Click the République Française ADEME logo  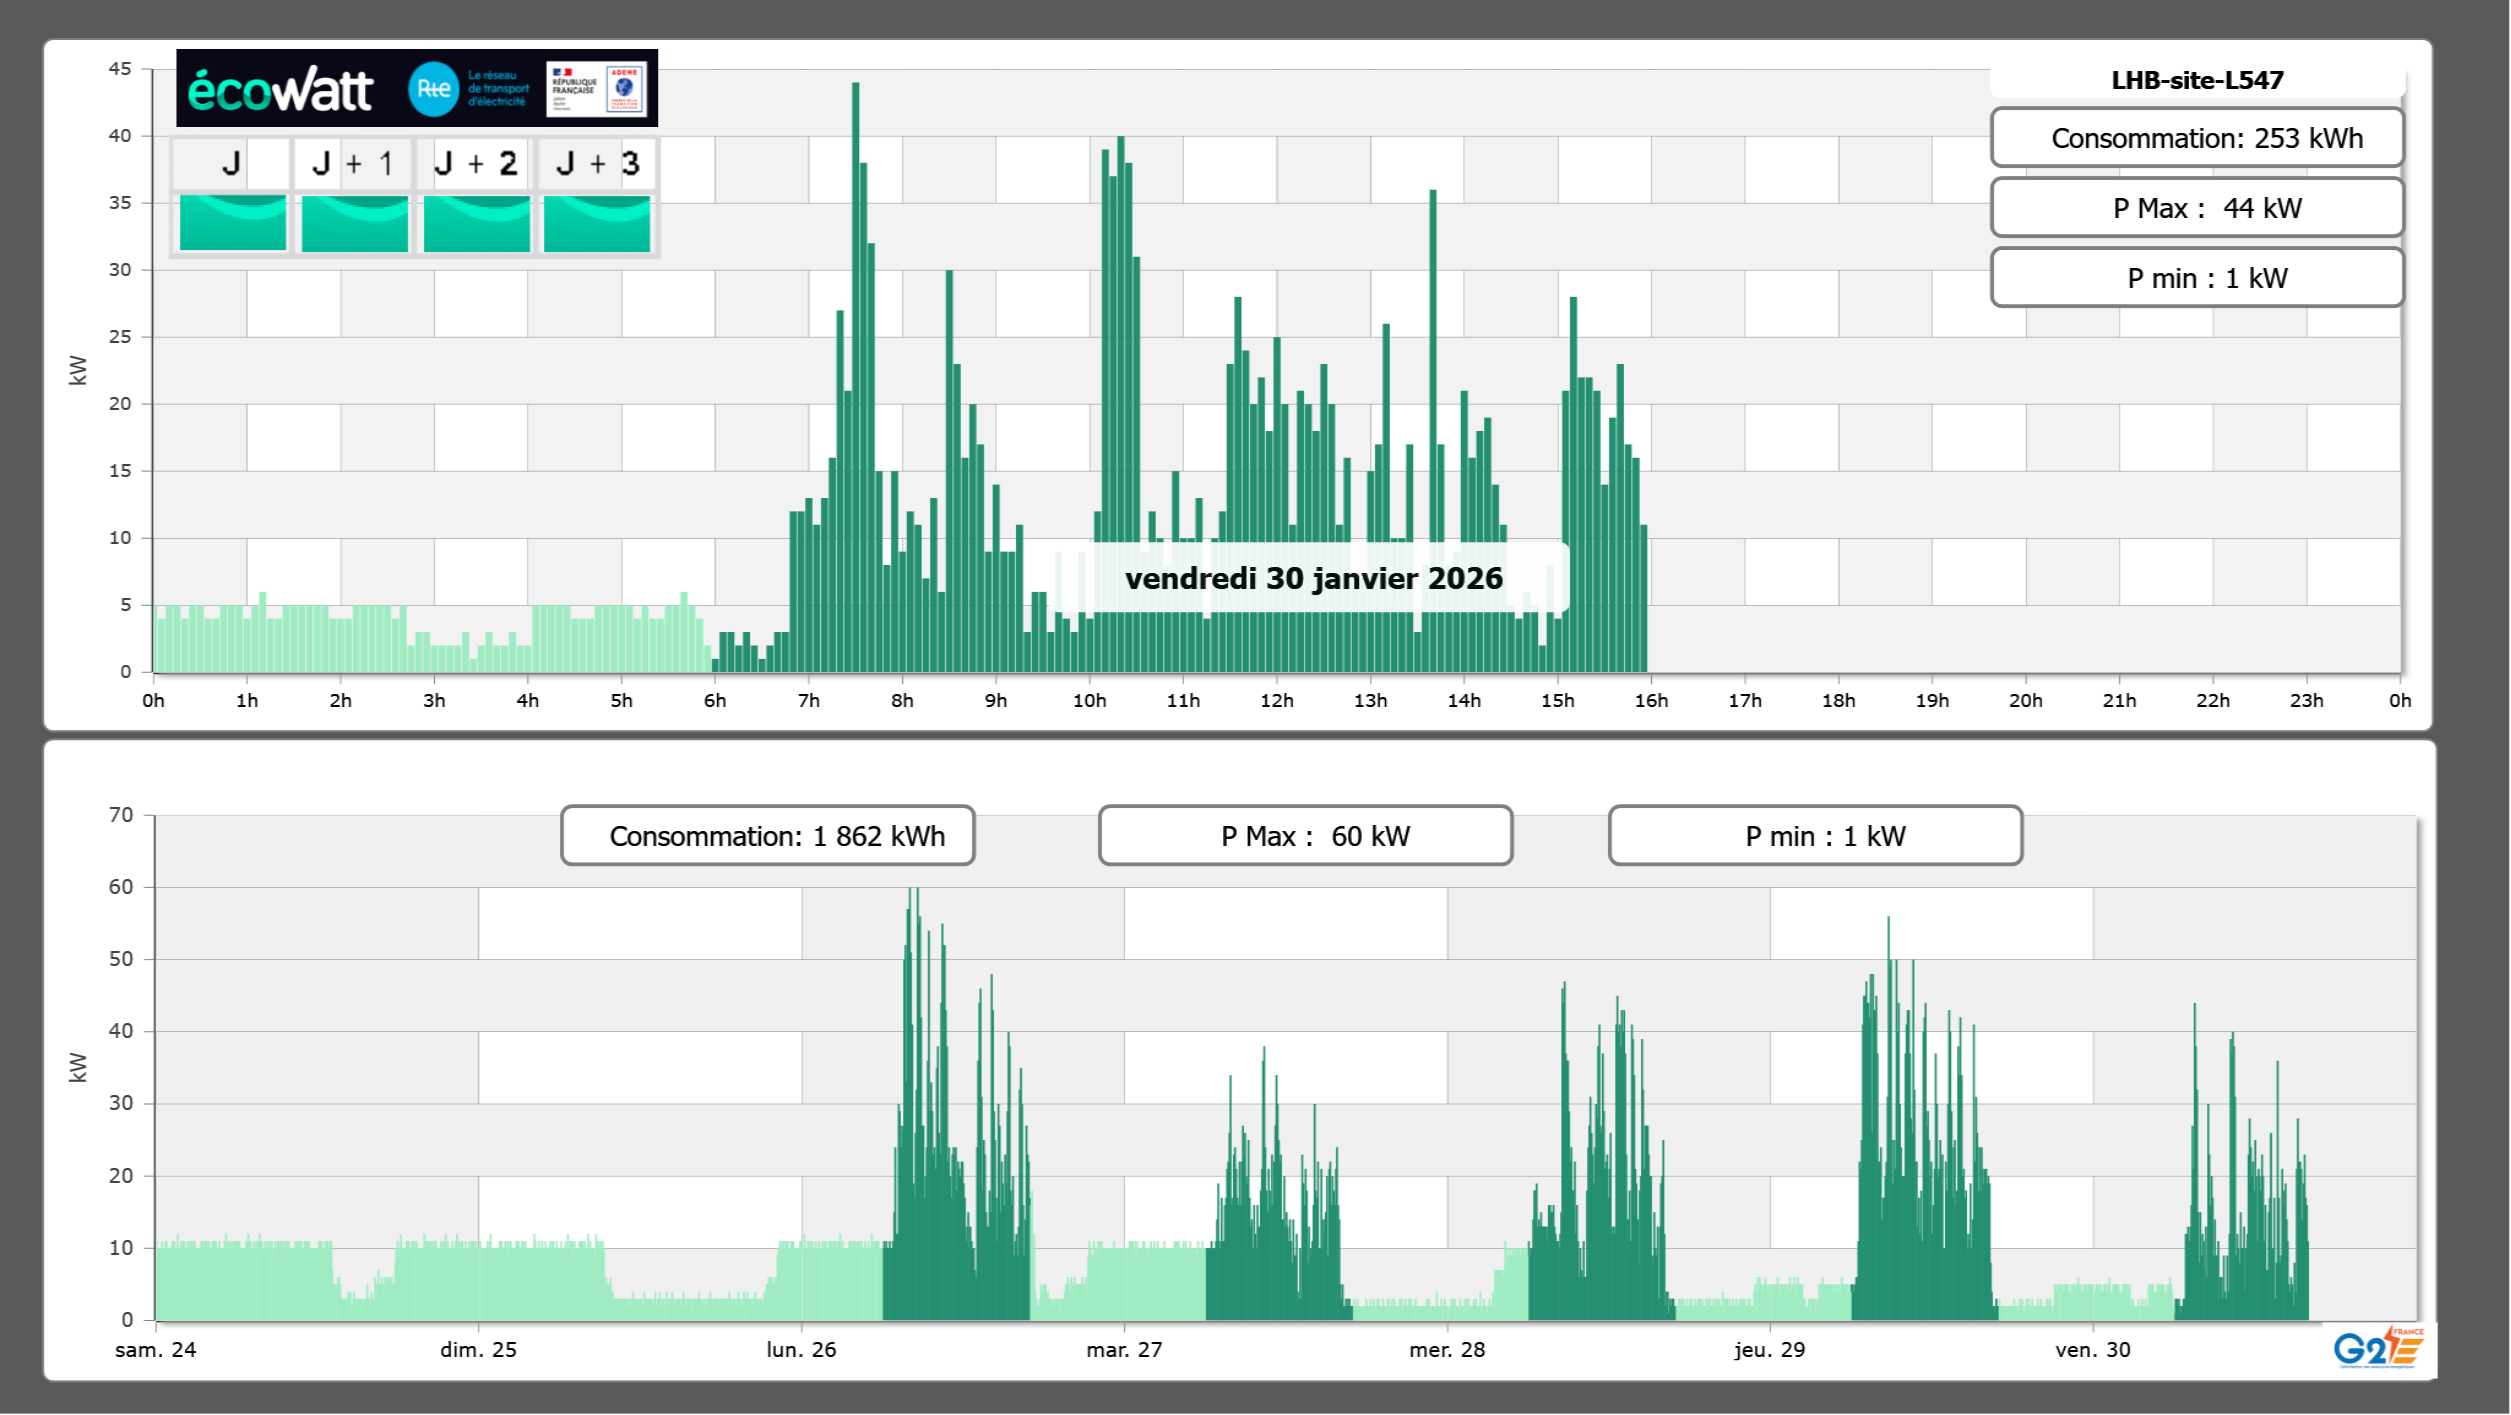pyautogui.click(x=598, y=89)
